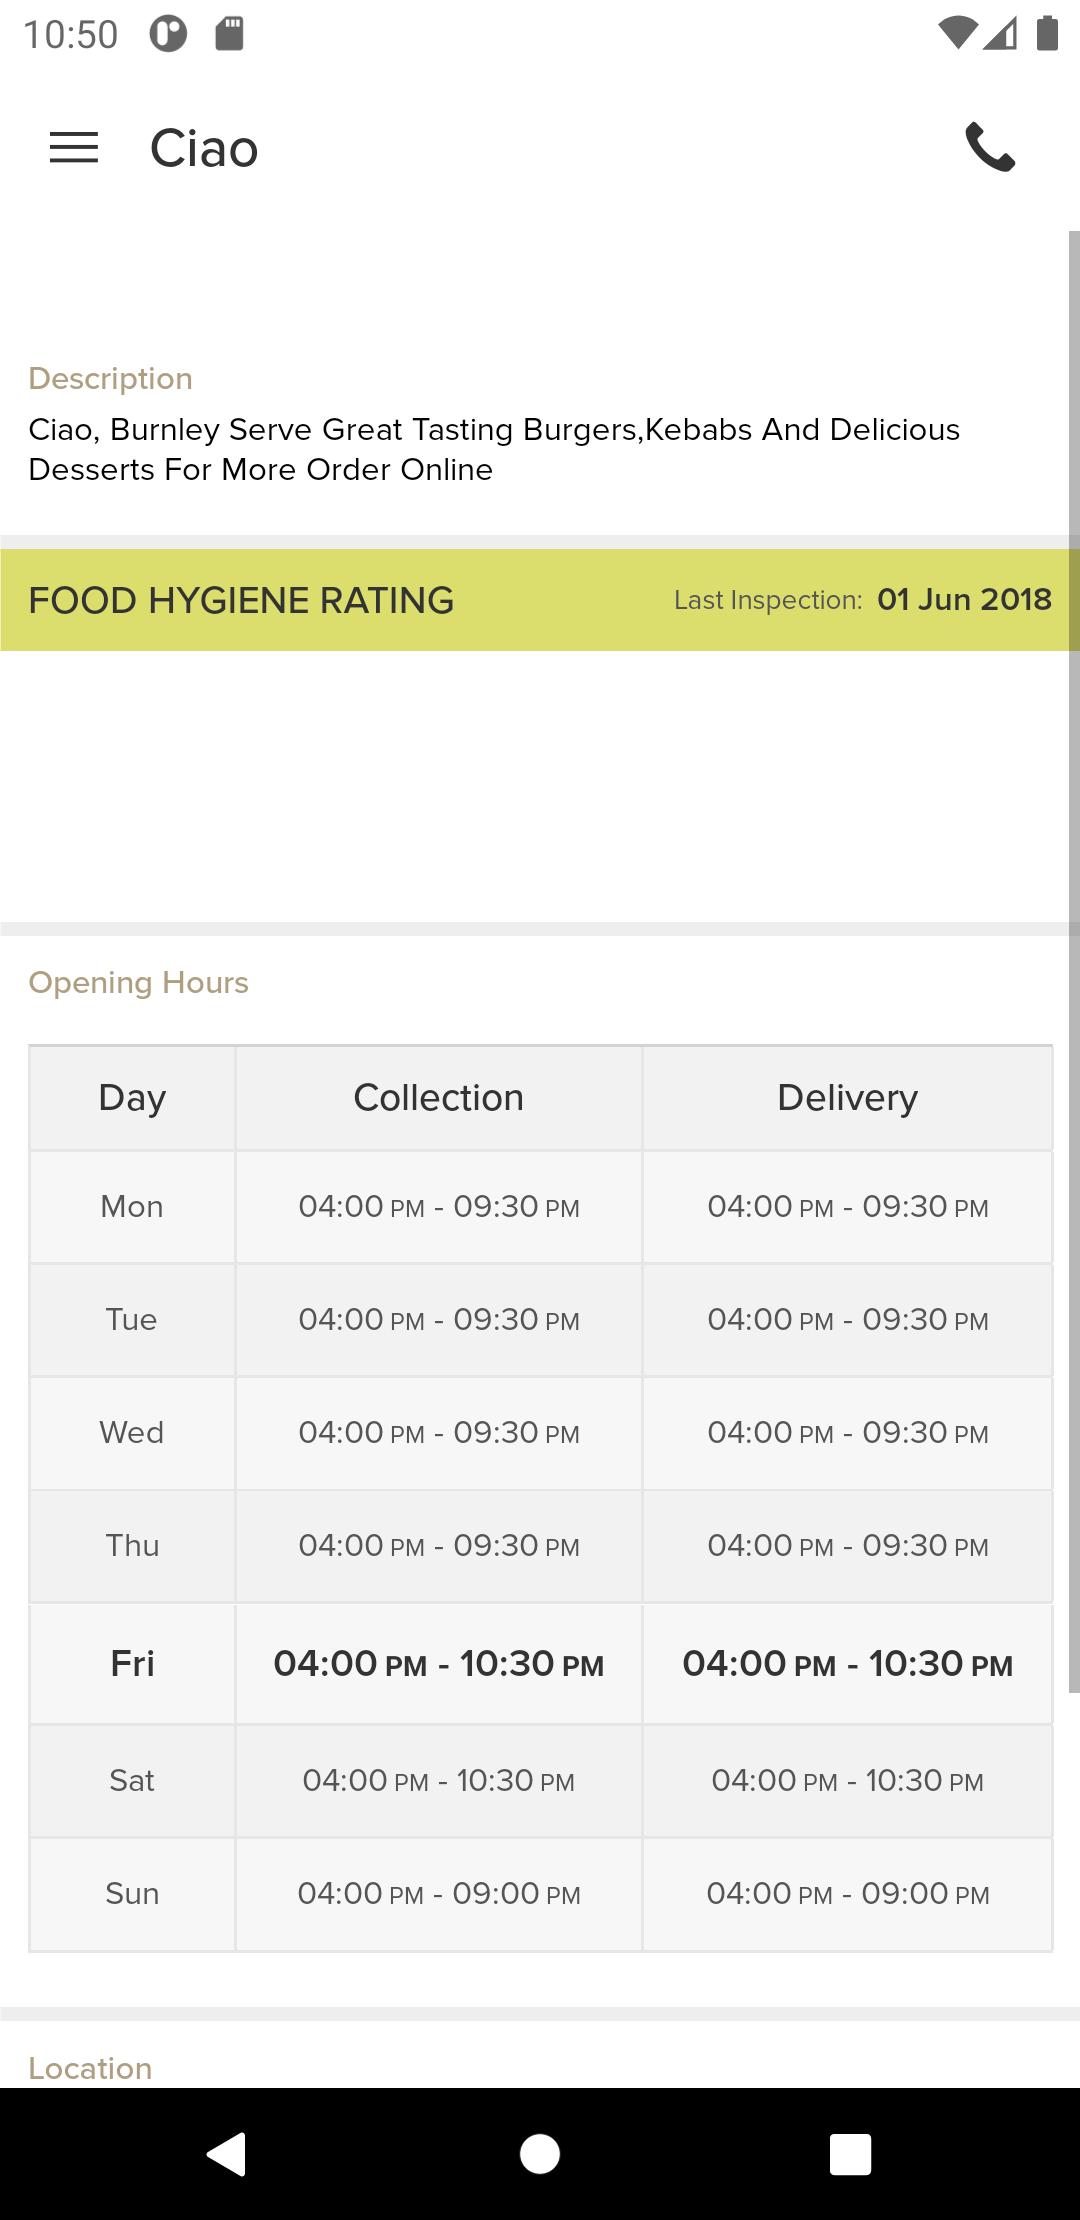Tap the Android home button
Image resolution: width=1080 pixels, height=2220 pixels.
pyautogui.click(x=540, y=2153)
